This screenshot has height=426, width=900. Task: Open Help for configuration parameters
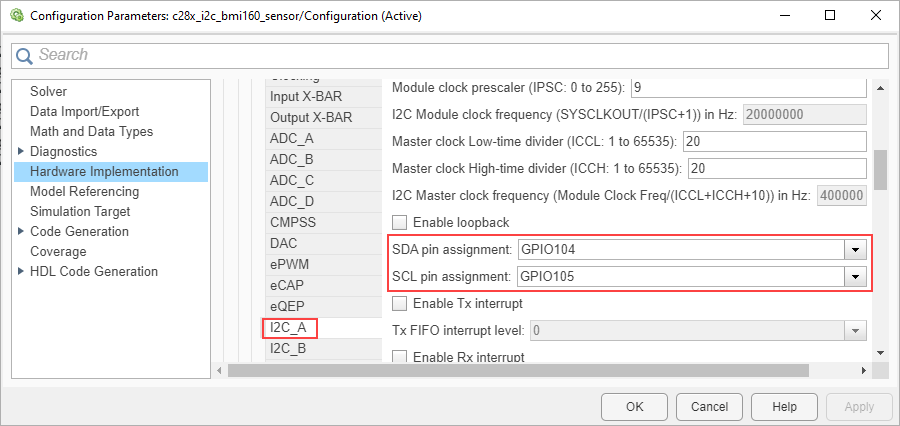pyautogui.click(x=785, y=407)
